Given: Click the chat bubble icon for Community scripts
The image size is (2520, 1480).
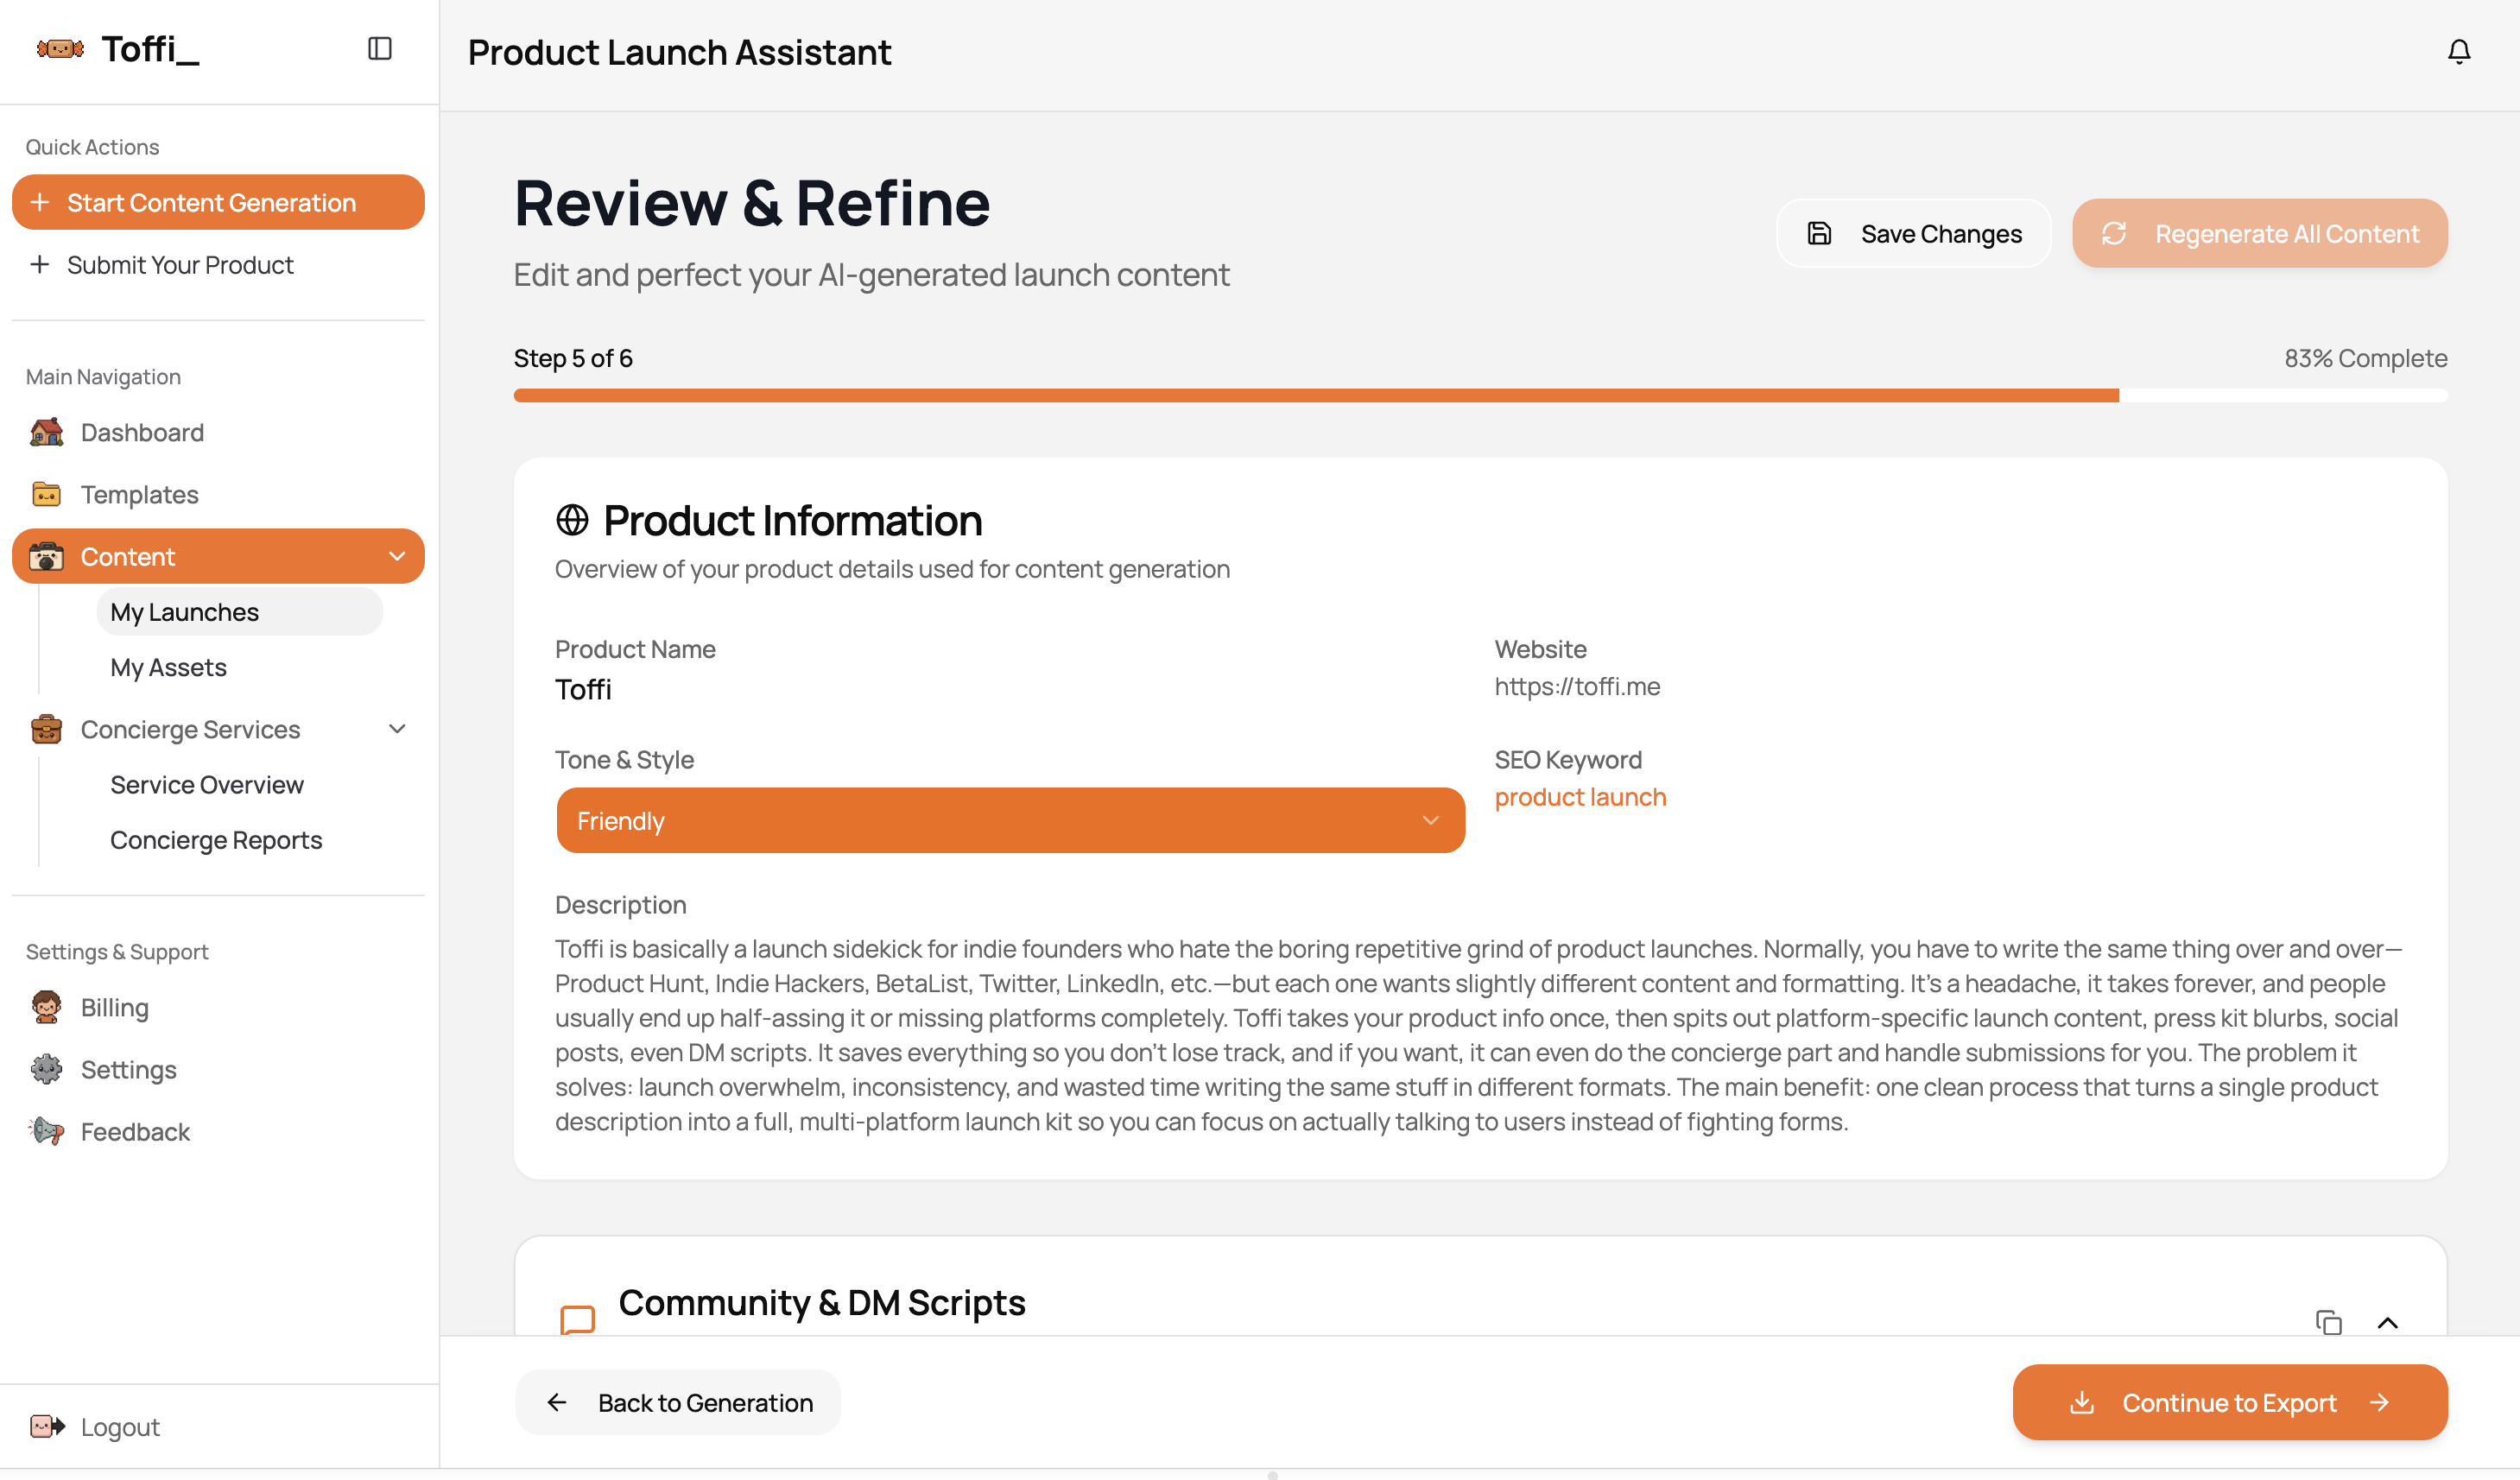Looking at the screenshot, I should point(577,1319).
